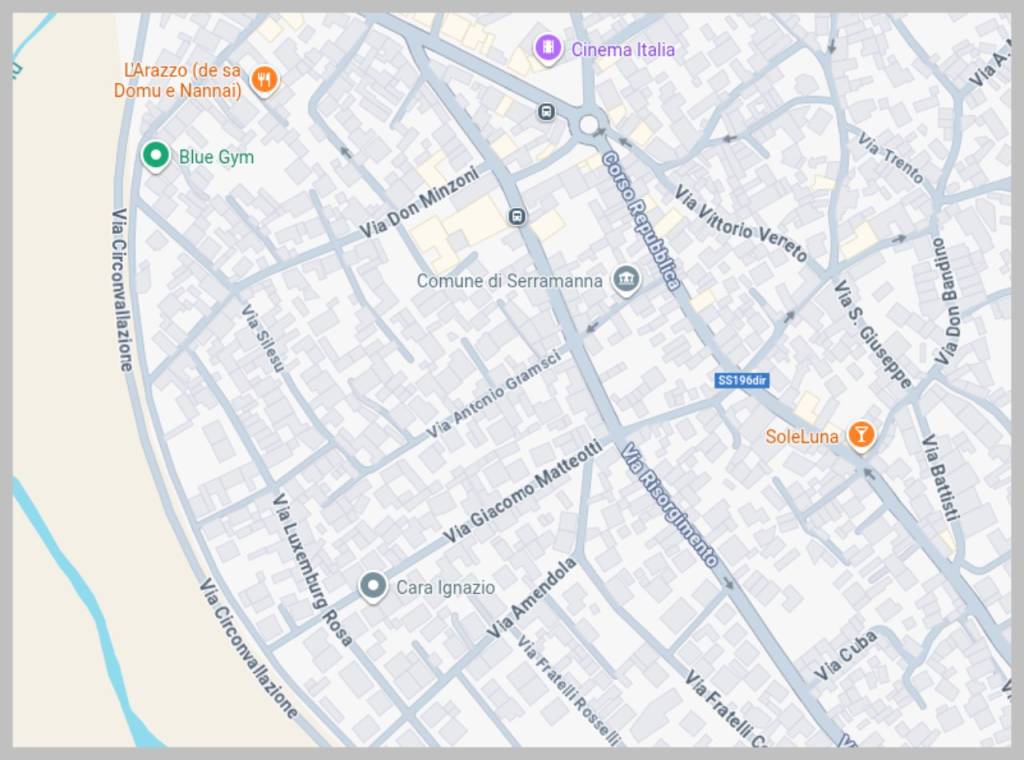Open the Comune di Serramanna place label
The width and height of the screenshot is (1024, 760).
[x=509, y=281]
